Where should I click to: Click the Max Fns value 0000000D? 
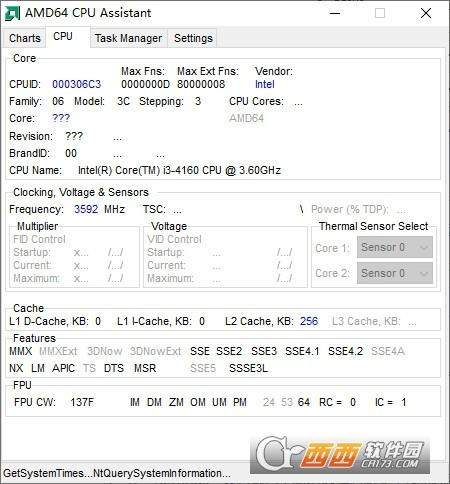[x=145, y=84]
